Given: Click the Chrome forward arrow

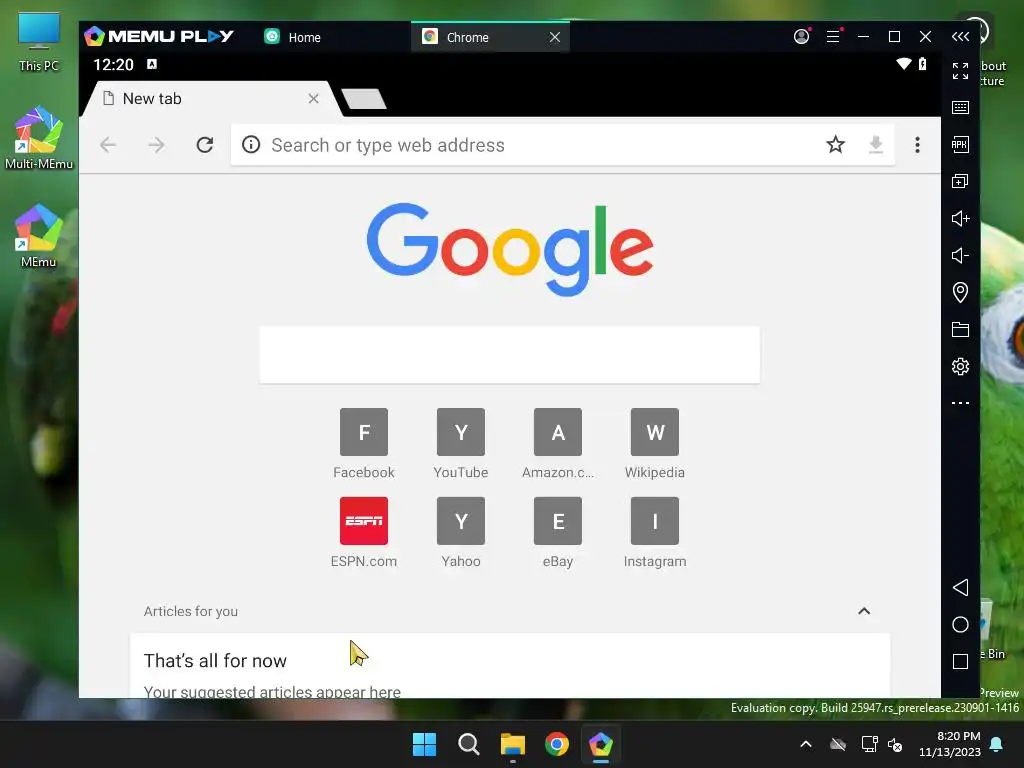Looking at the screenshot, I should point(156,145).
